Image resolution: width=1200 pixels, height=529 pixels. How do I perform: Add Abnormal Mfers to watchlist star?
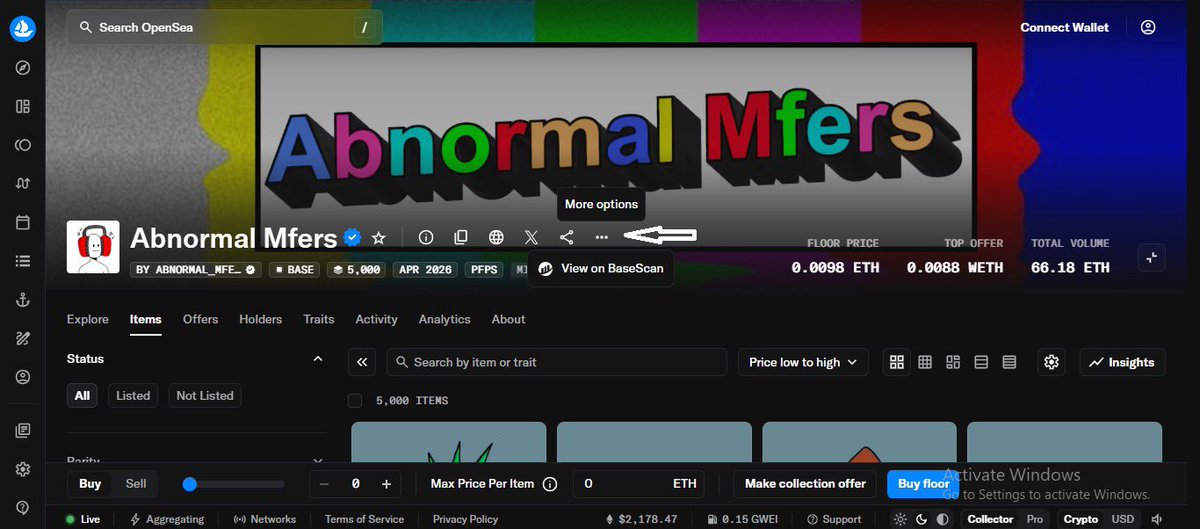(x=379, y=238)
